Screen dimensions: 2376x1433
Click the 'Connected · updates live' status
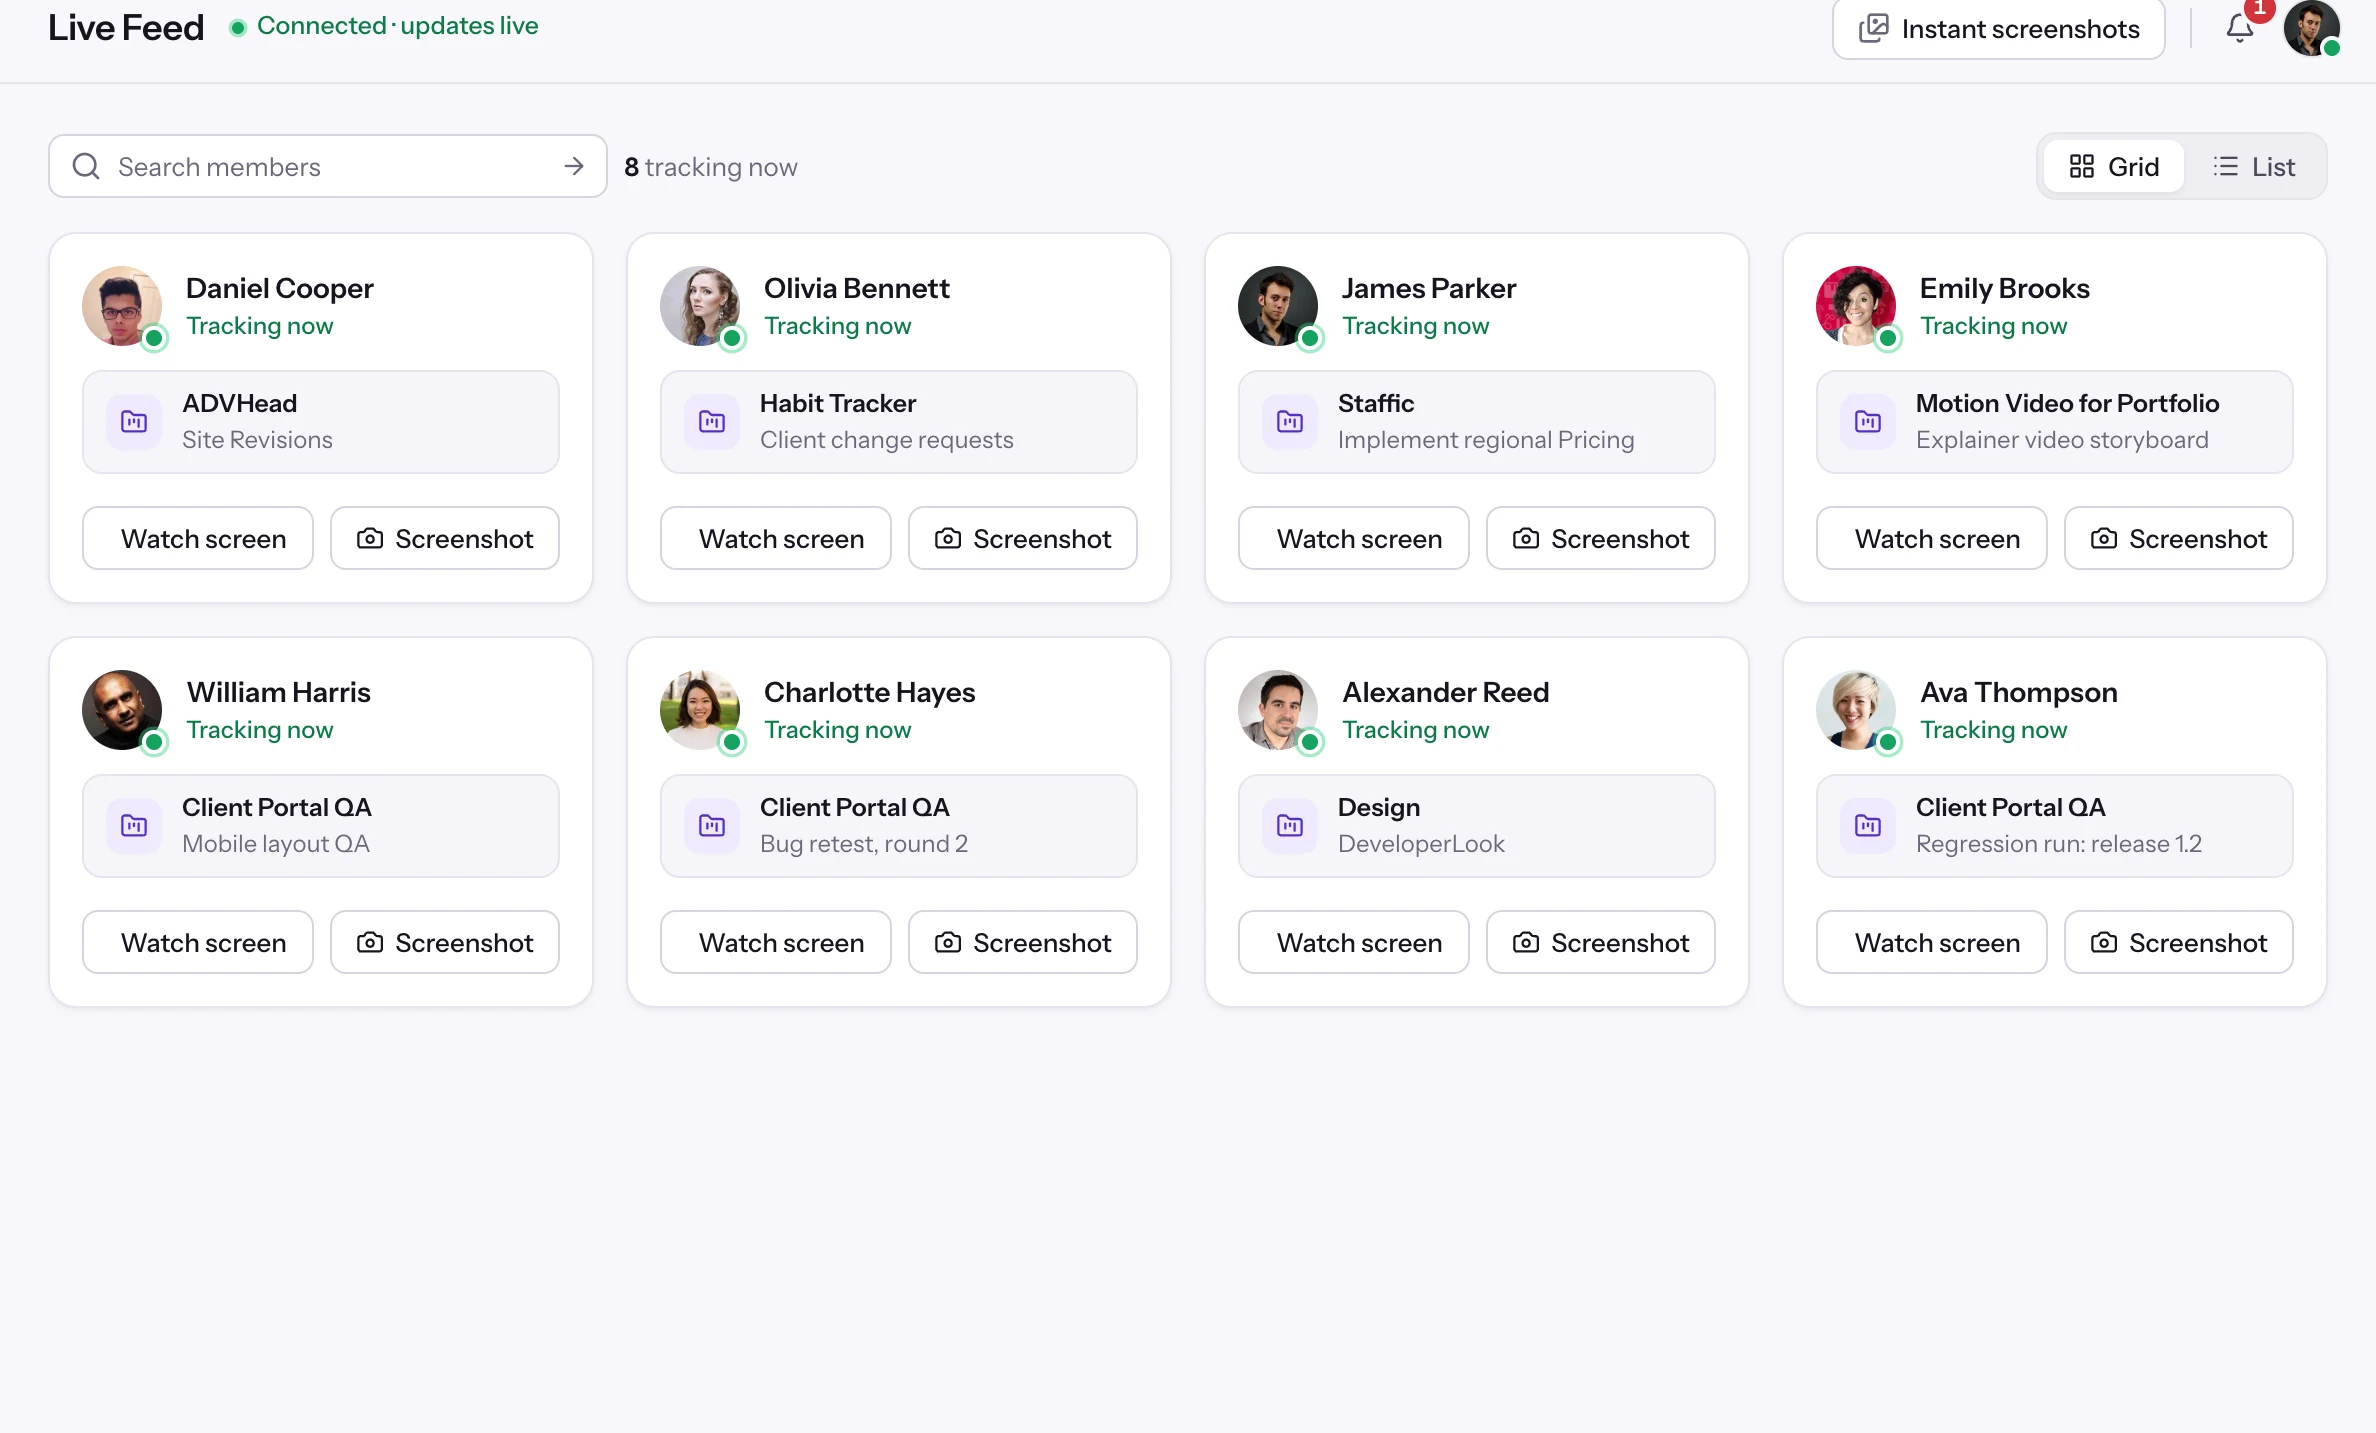pyautogui.click(x=384, y=26)
